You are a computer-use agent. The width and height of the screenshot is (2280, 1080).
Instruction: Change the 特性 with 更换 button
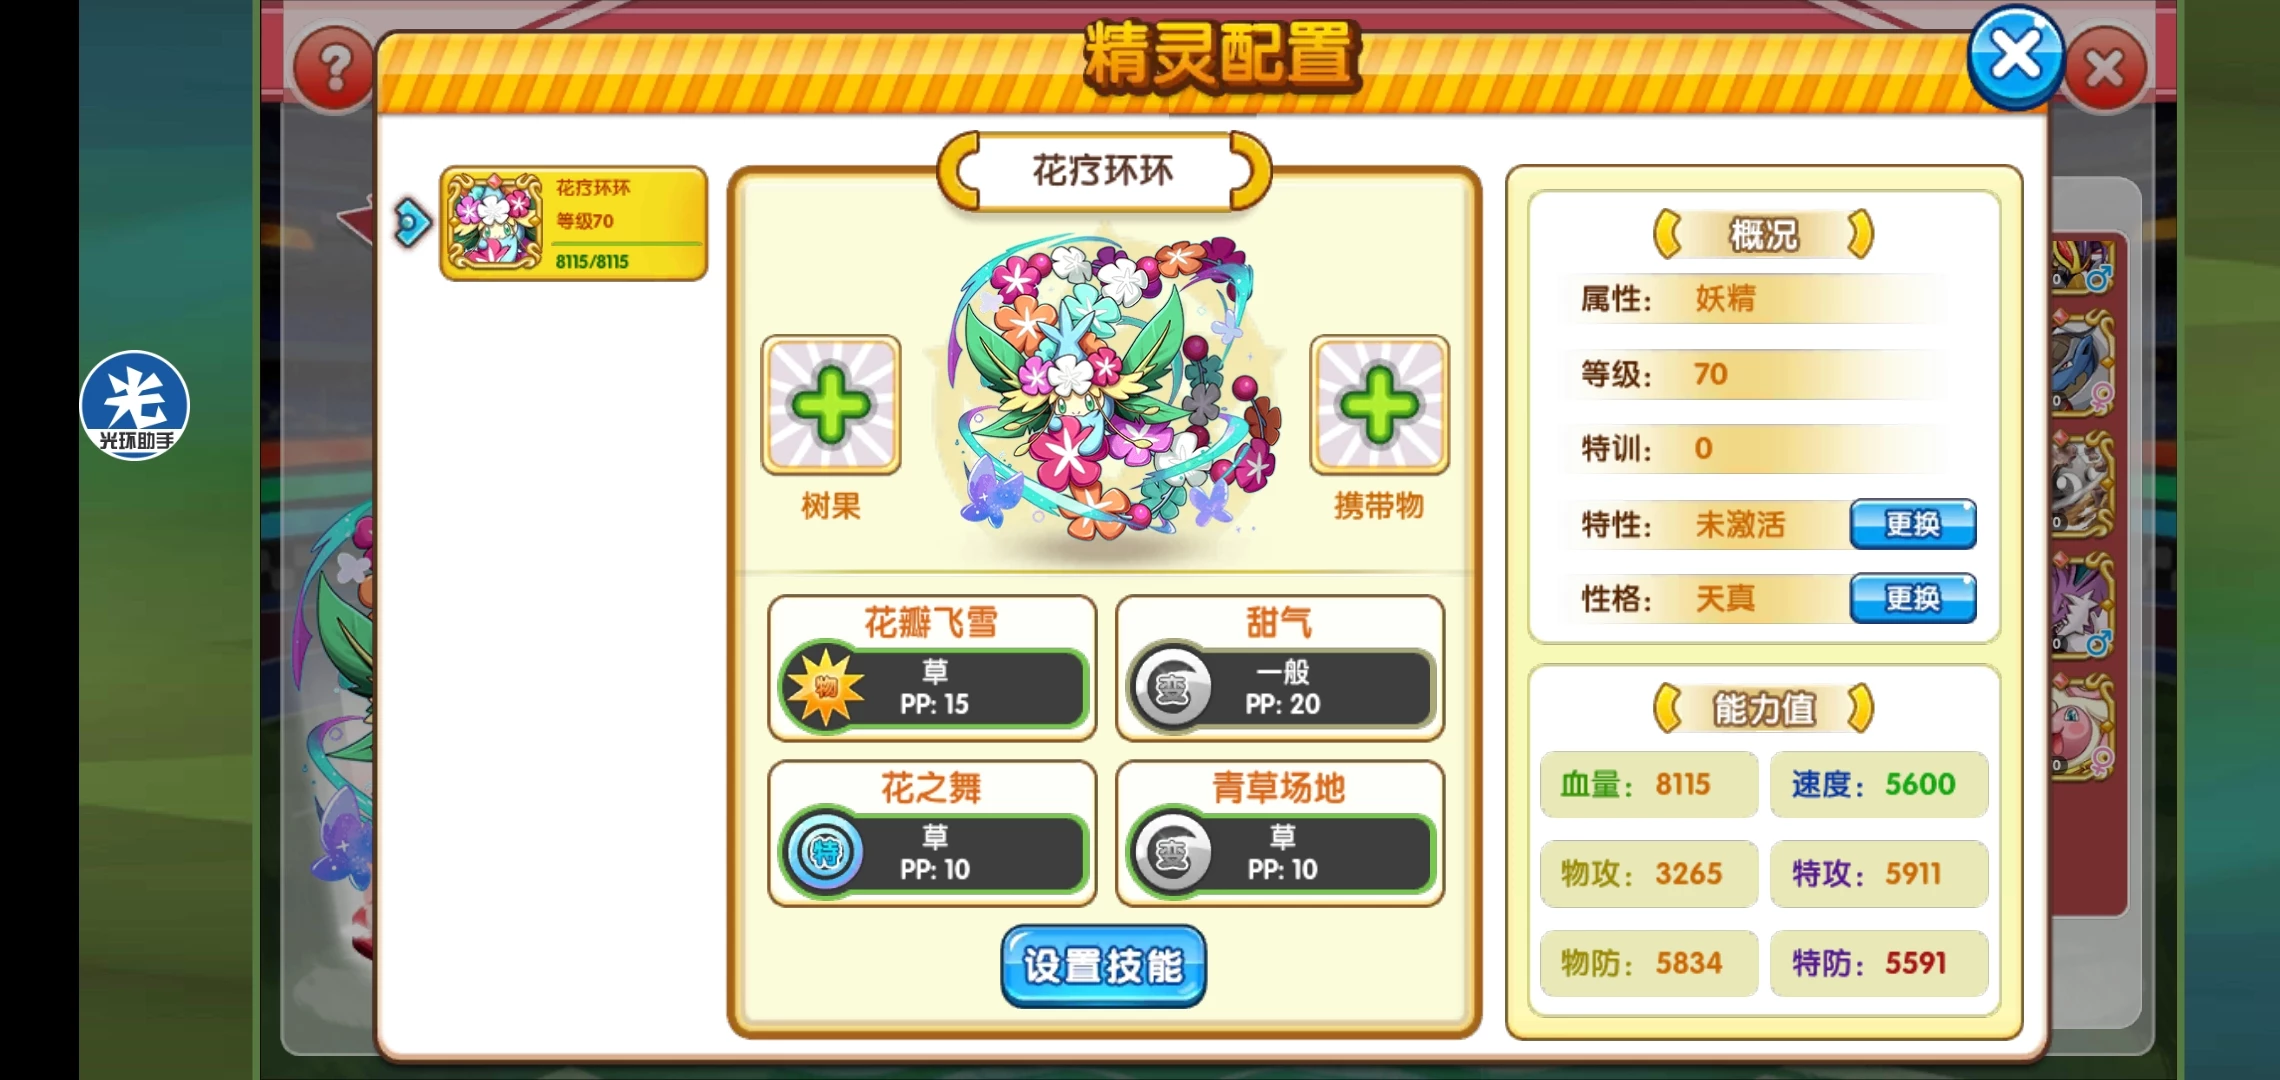pyautogui.click(x=1912, y=524)
